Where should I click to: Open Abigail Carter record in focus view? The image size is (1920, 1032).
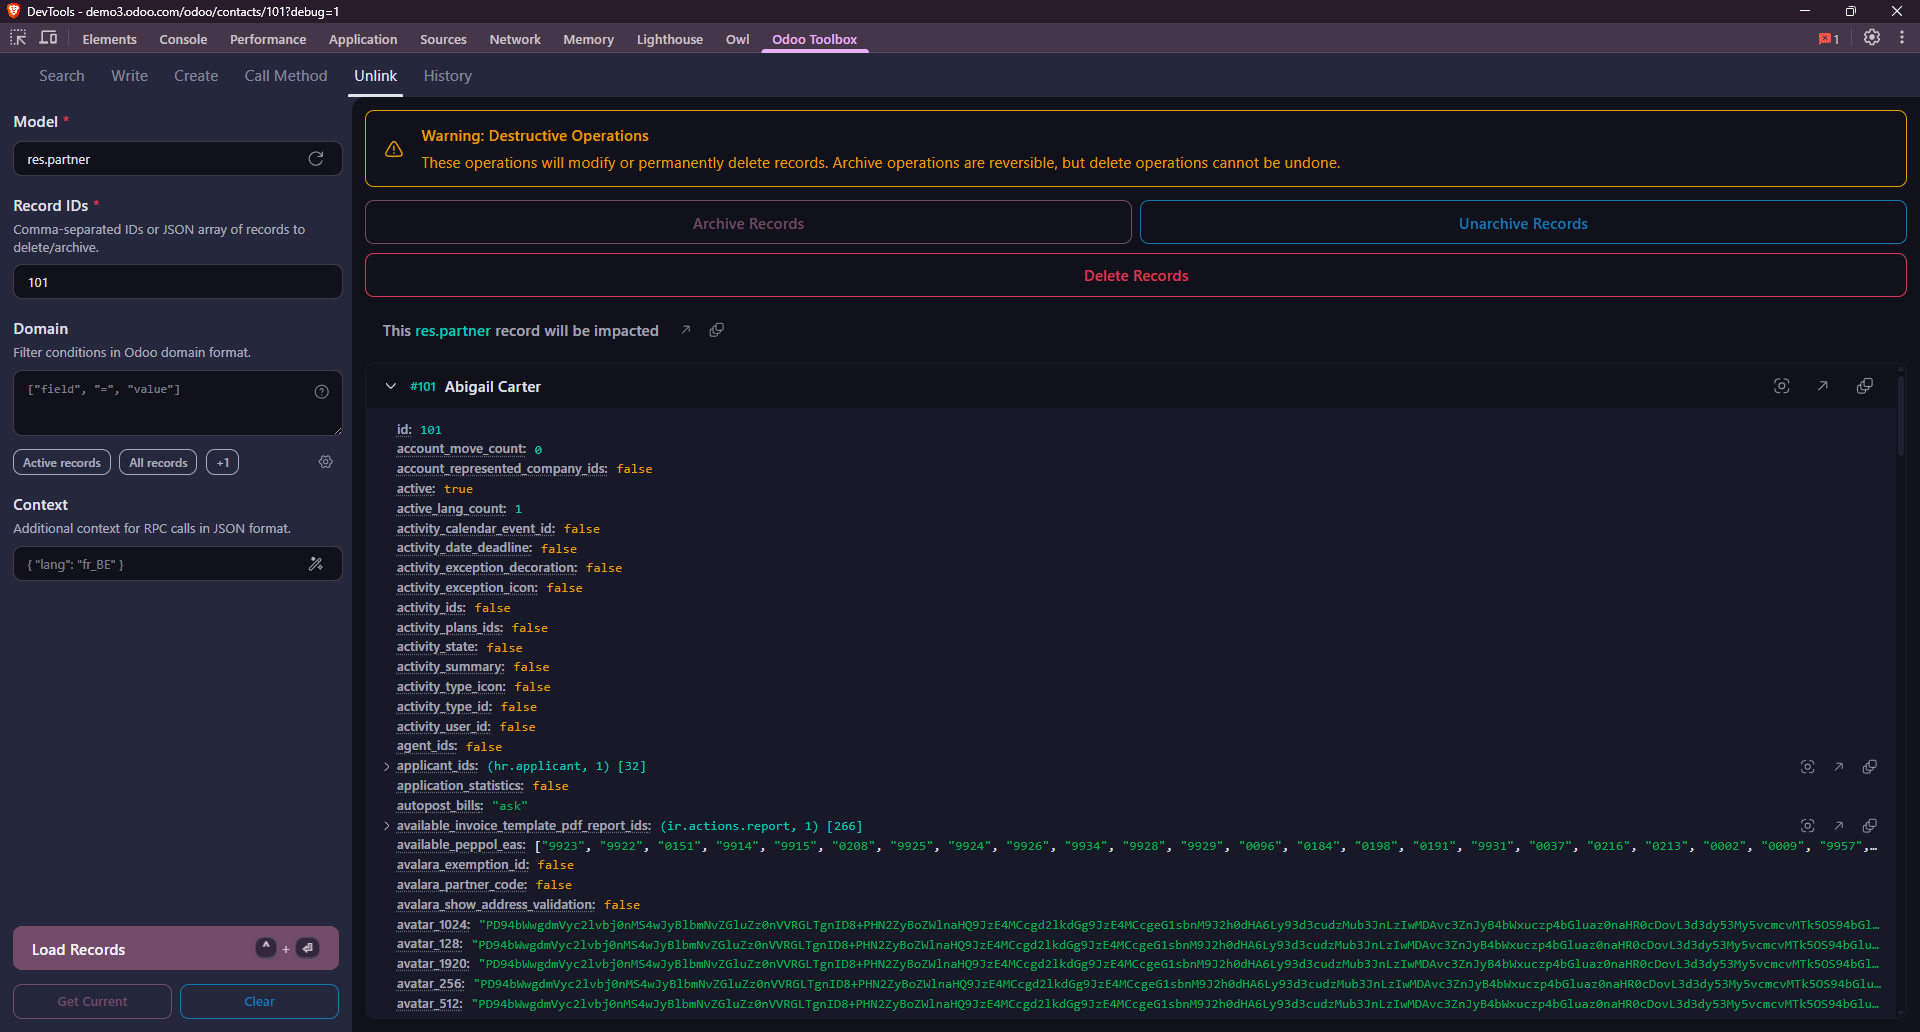coord(1782,385)
